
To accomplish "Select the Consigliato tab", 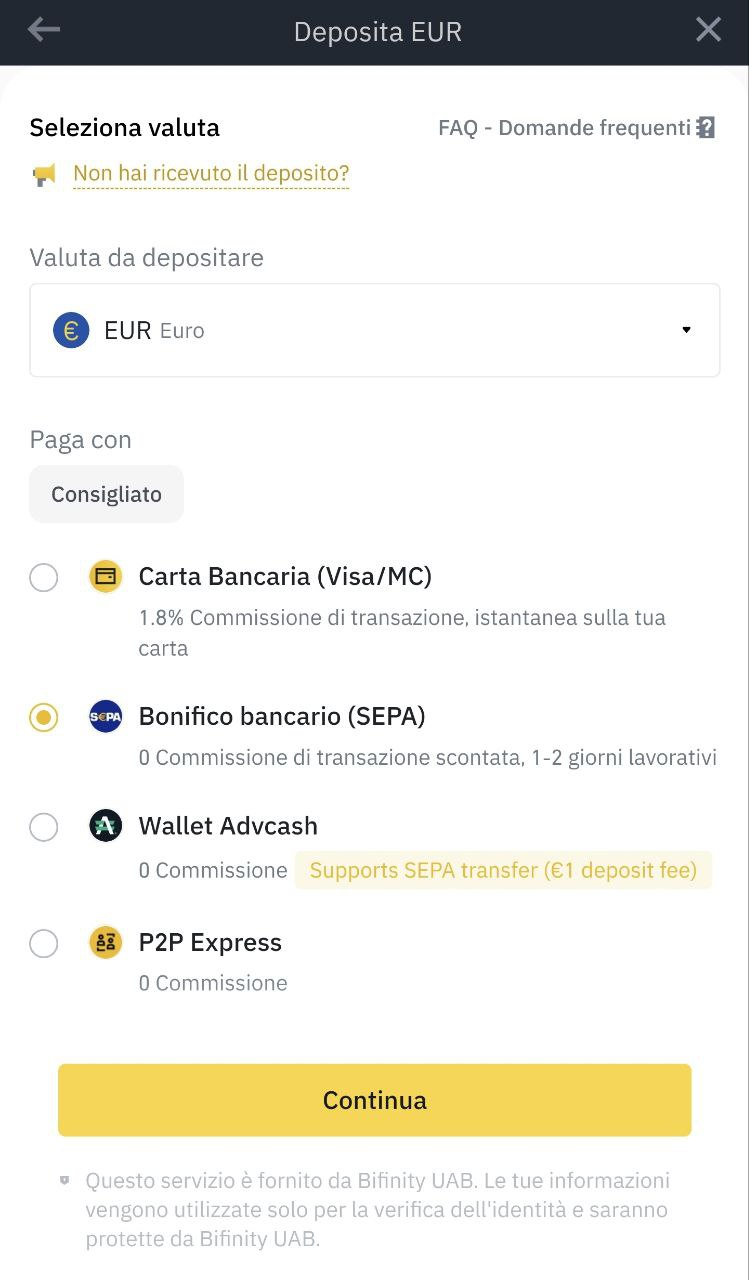I will [x=106, y=494].
